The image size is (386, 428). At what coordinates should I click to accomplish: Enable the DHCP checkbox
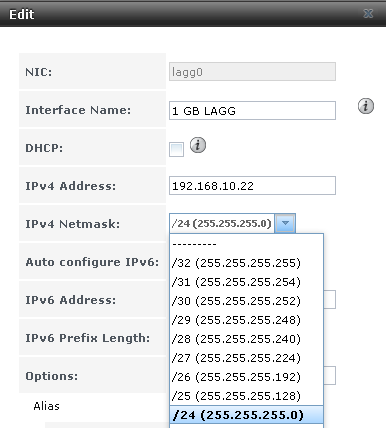176,149
